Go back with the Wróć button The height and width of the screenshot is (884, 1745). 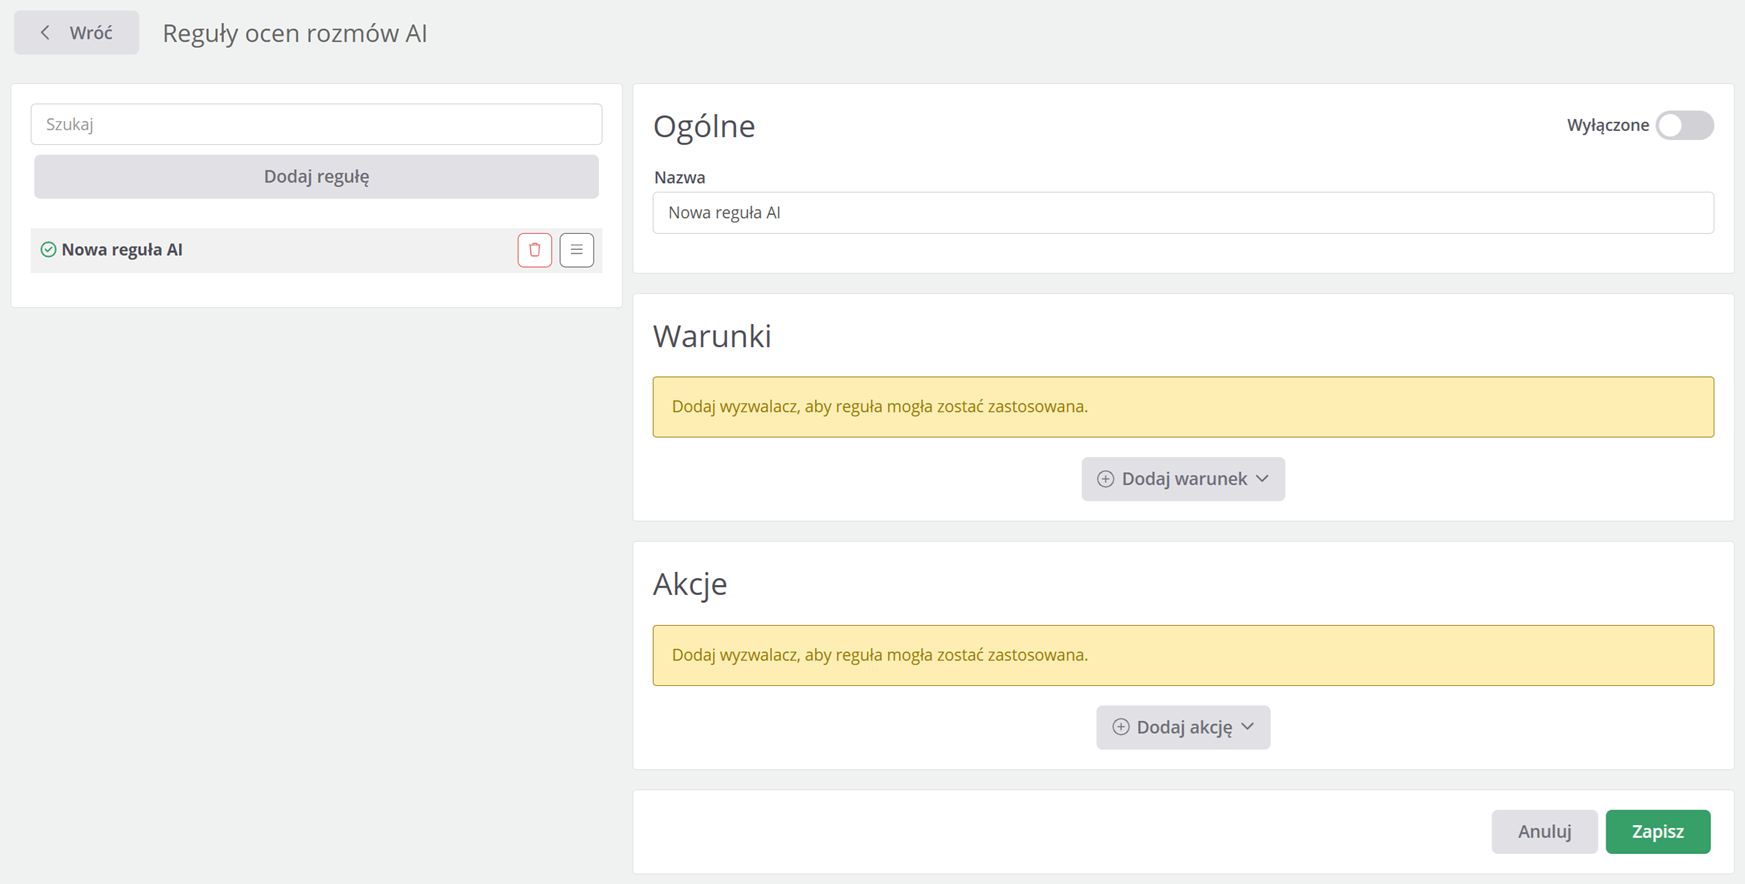[x=77, y=33]
